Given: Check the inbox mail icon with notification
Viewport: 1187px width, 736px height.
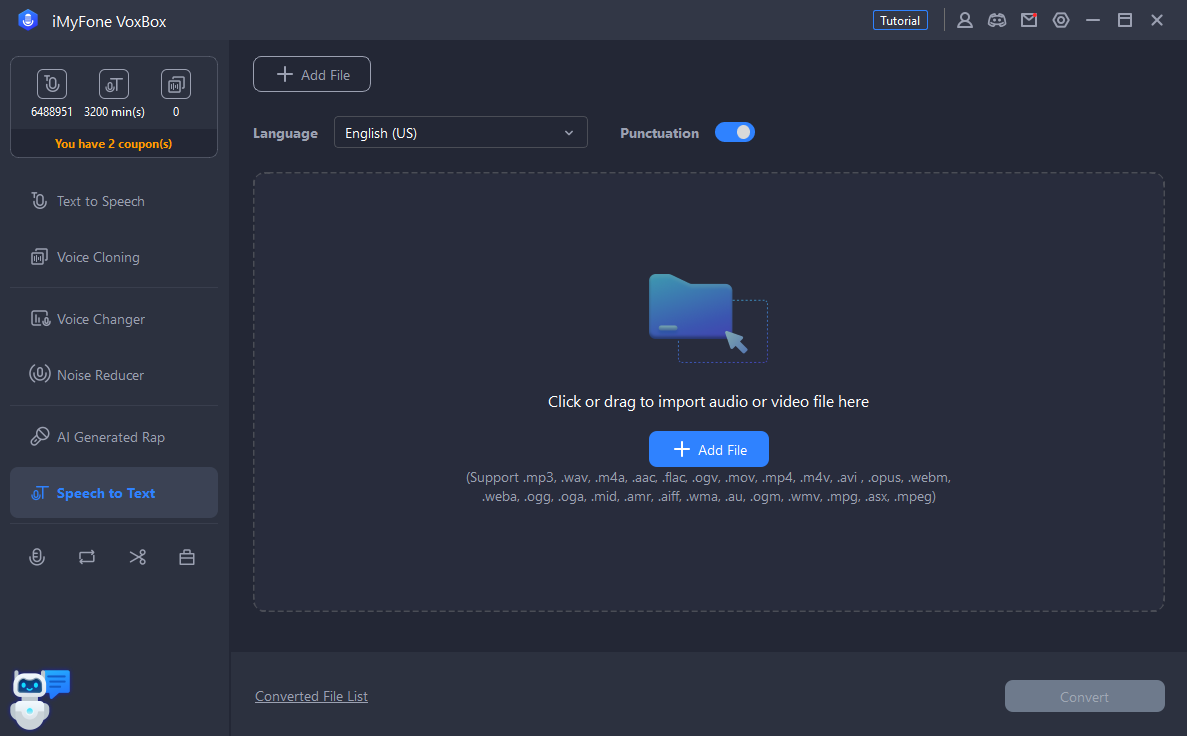Looking at the screenshot, I should 1029,20.
